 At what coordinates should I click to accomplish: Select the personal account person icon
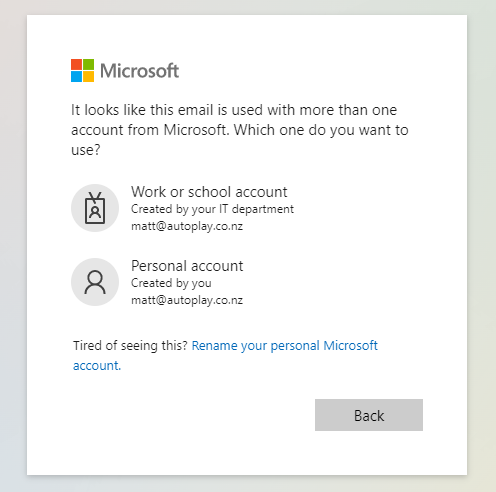(x=95, y=282)
